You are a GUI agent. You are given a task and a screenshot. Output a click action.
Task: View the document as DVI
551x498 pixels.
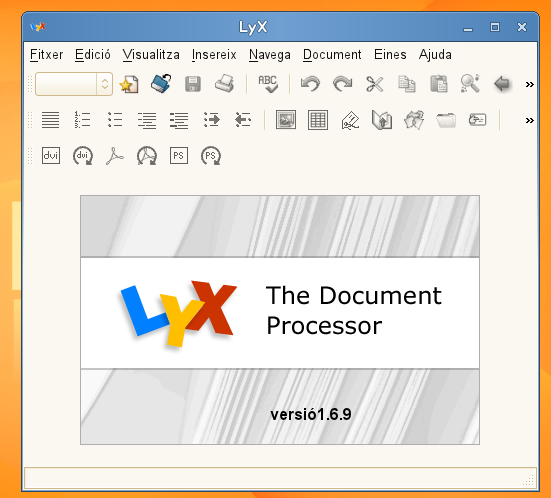[x=51, y=155]
